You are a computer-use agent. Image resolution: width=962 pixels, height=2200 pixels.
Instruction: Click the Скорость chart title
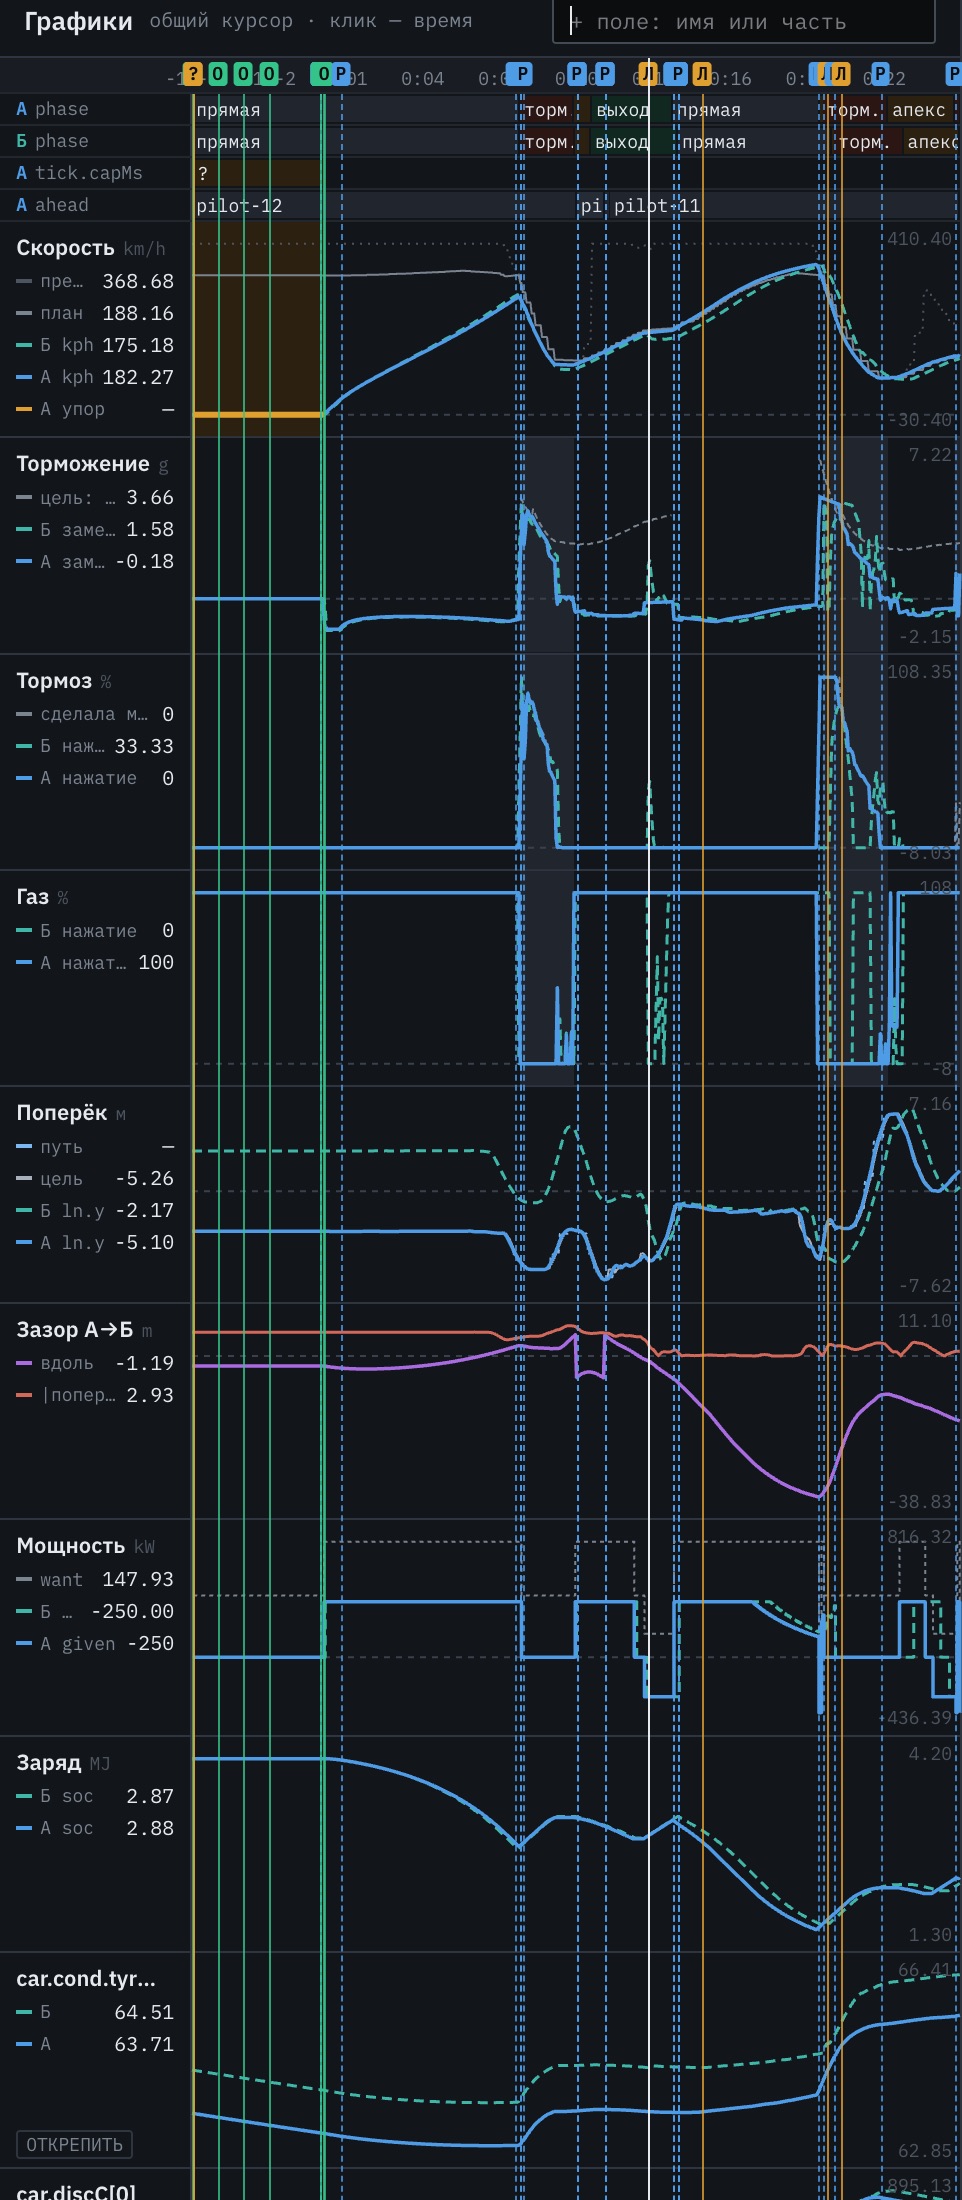click(x=65, y=248)
